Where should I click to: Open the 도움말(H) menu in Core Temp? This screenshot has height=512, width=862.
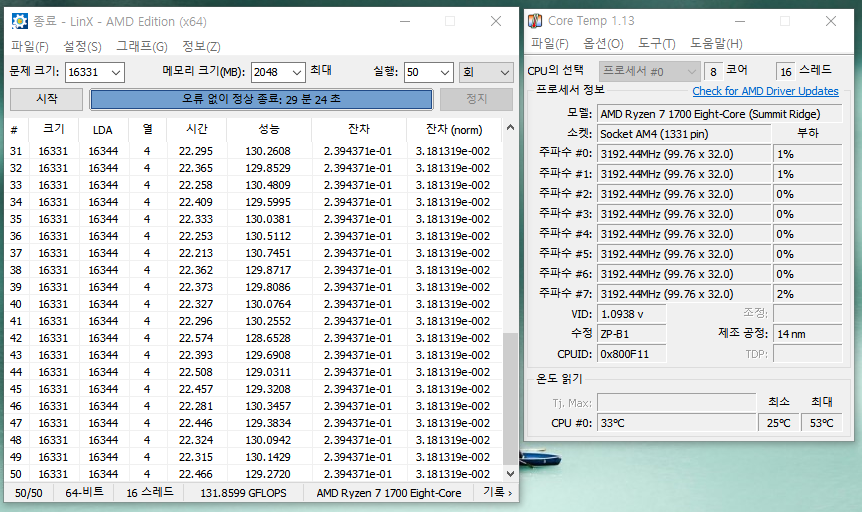(x=716, y=43)
